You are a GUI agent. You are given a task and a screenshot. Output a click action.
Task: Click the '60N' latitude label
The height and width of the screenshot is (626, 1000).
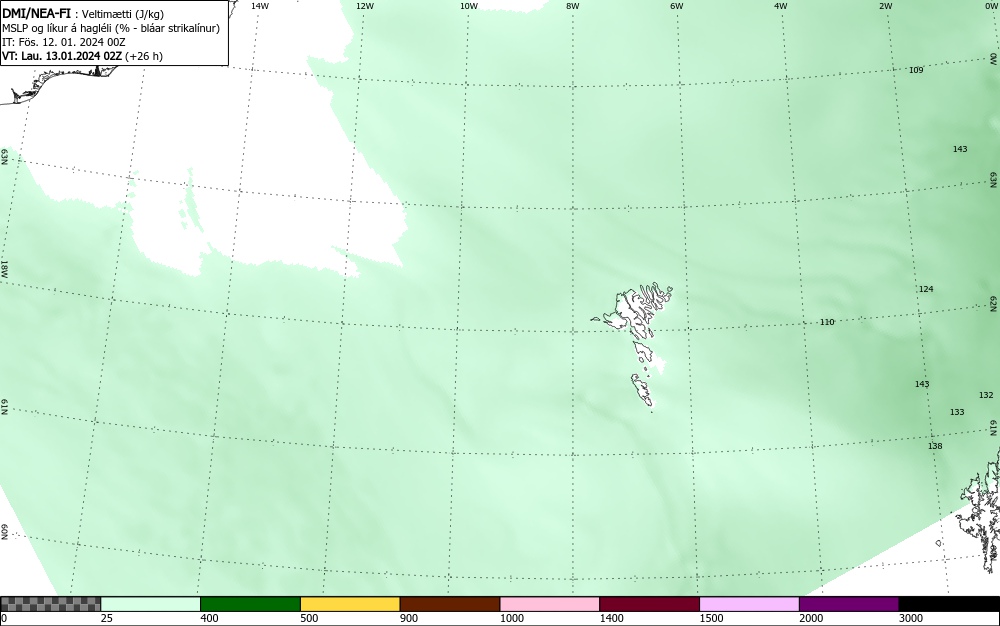(x=4, y=532)
